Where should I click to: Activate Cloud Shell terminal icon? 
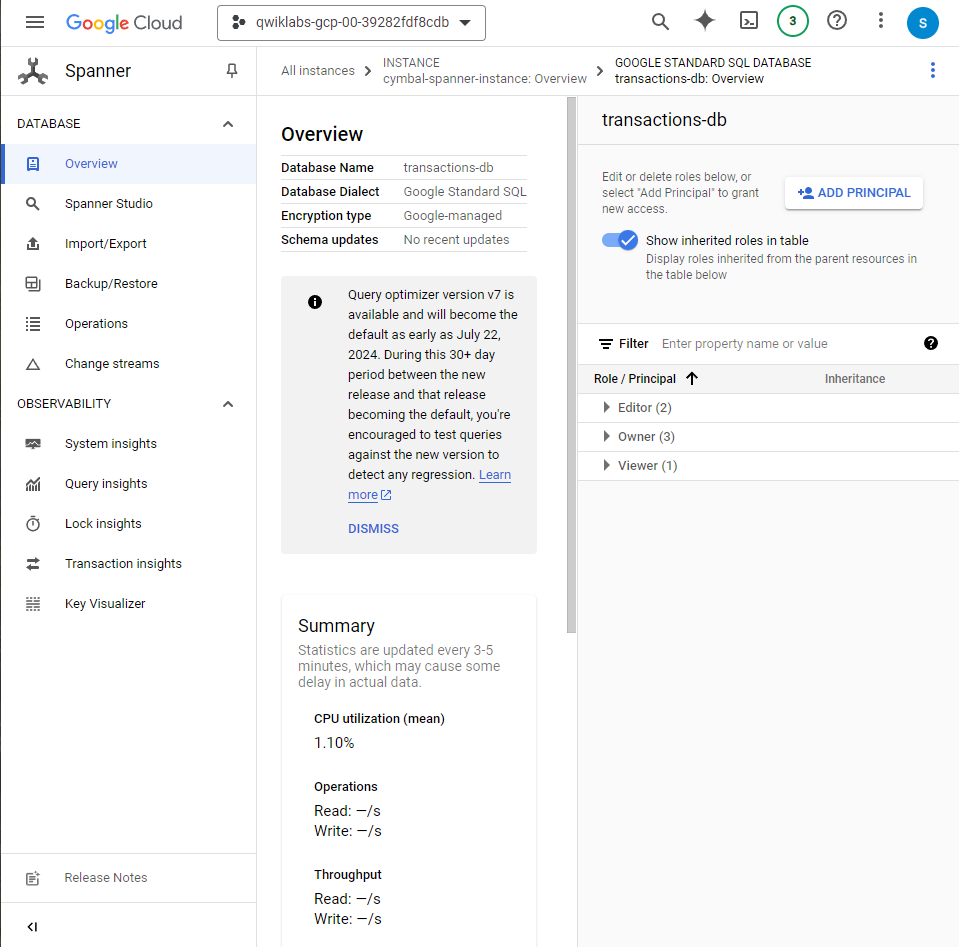click(x=749, y=21)
